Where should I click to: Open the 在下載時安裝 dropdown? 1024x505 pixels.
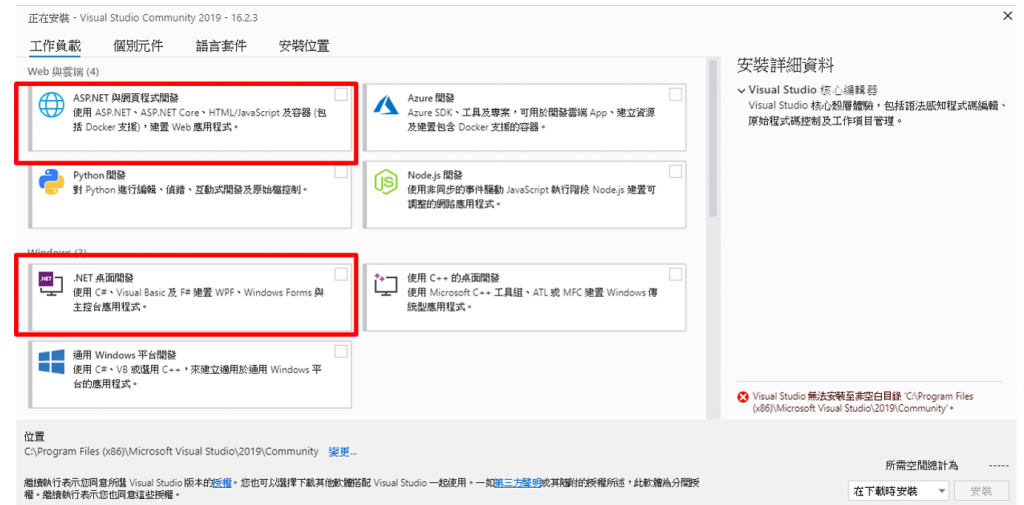pos(899,491)
